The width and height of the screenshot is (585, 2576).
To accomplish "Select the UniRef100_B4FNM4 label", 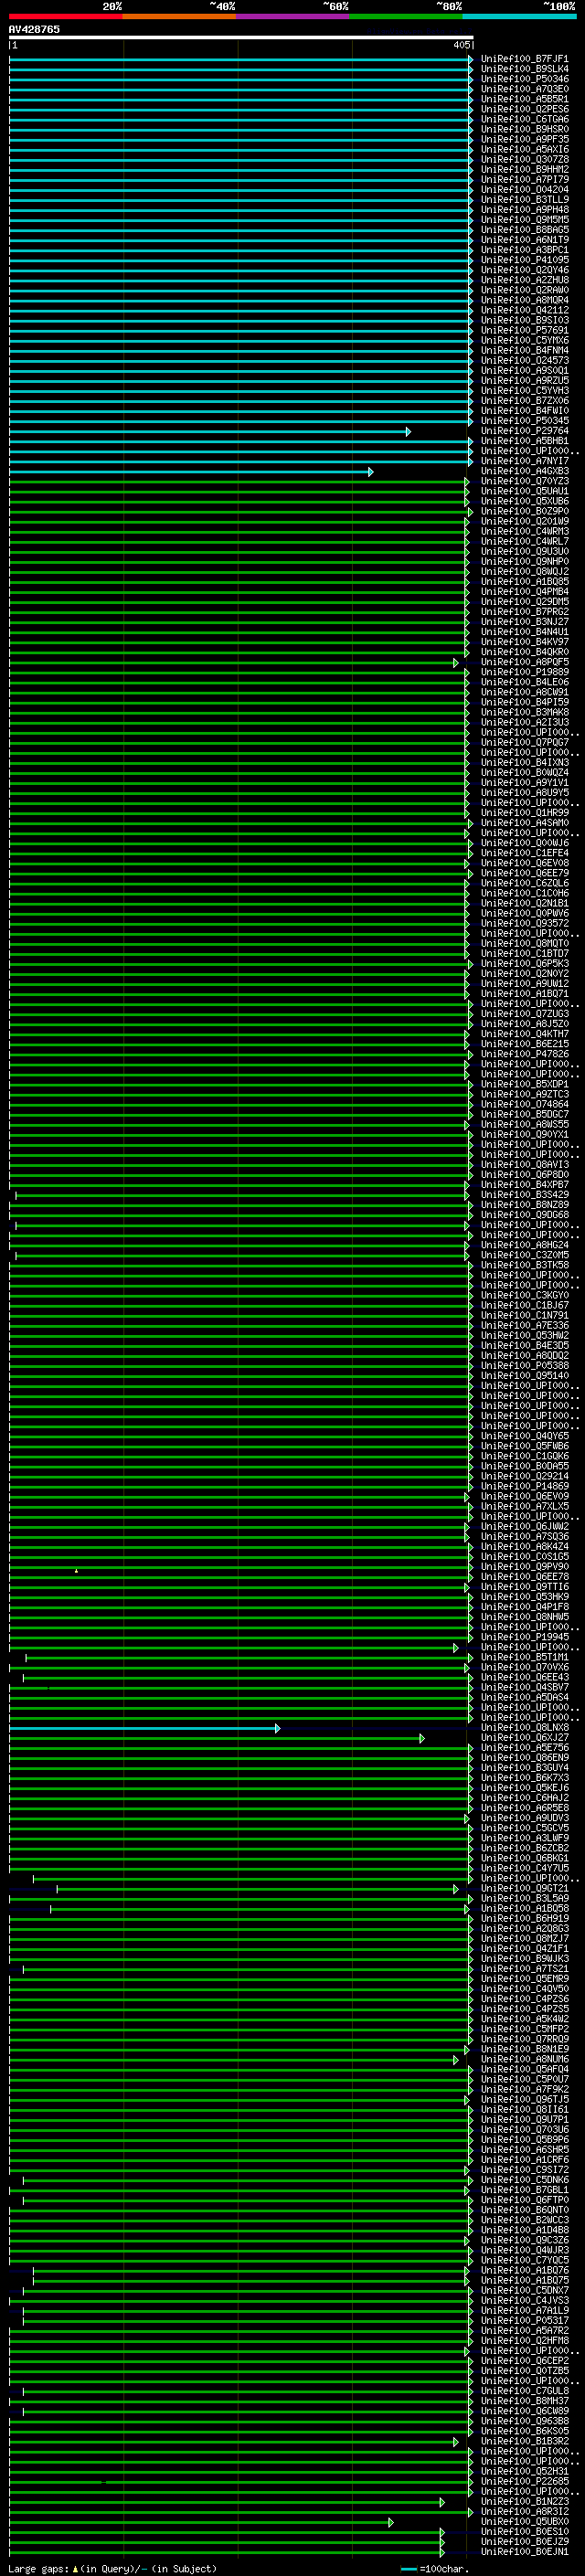I will (525, 350).
